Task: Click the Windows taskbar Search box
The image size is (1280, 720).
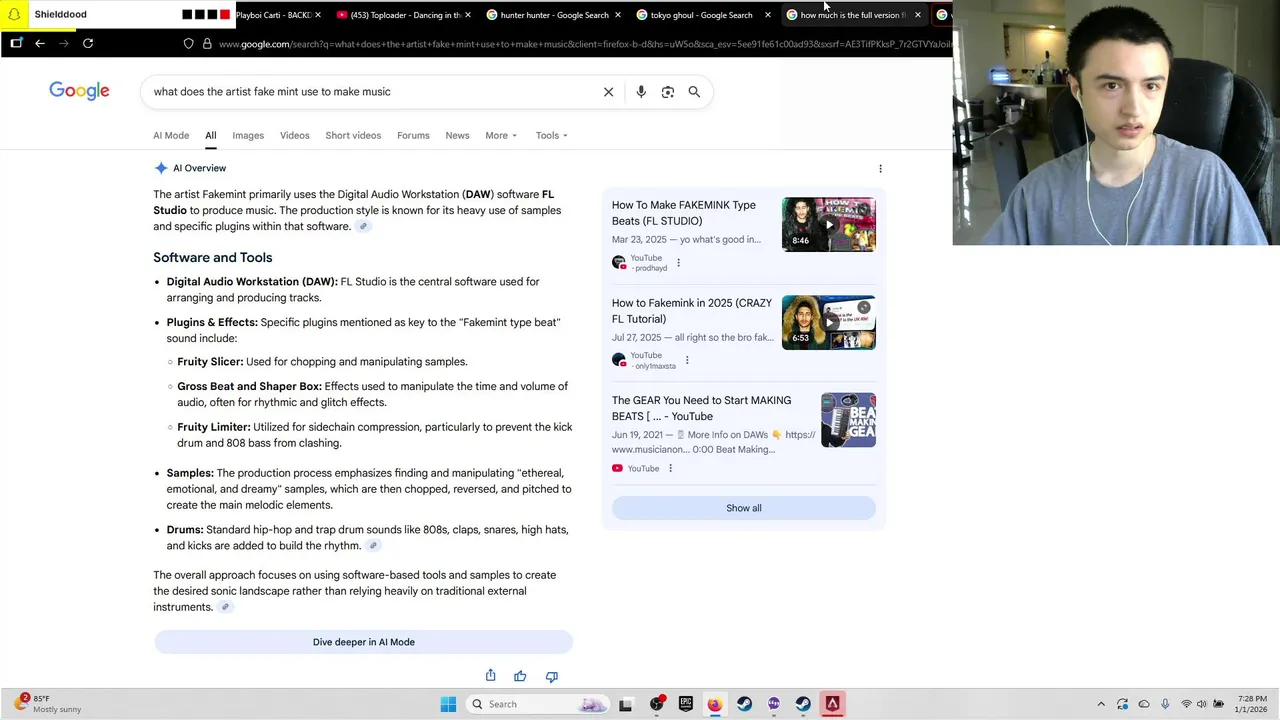Action: tap(537, 704)
